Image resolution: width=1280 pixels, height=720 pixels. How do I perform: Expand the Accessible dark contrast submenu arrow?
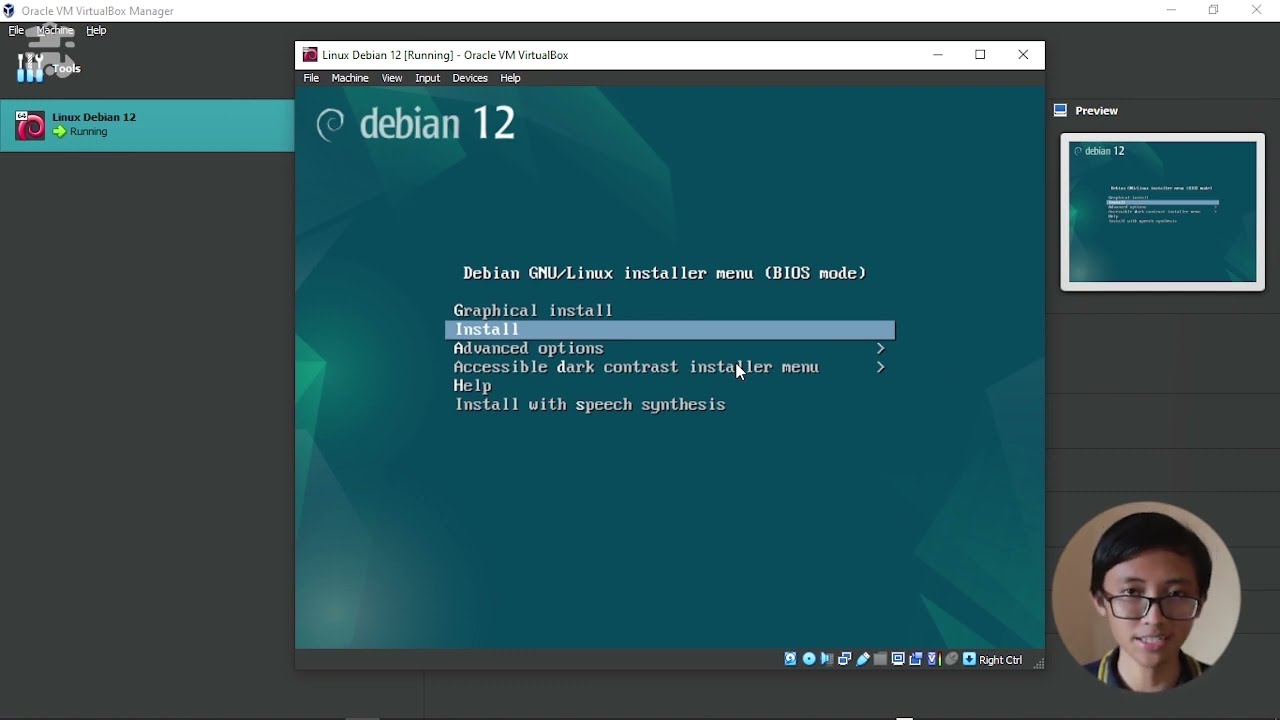(x=880, y=367)
